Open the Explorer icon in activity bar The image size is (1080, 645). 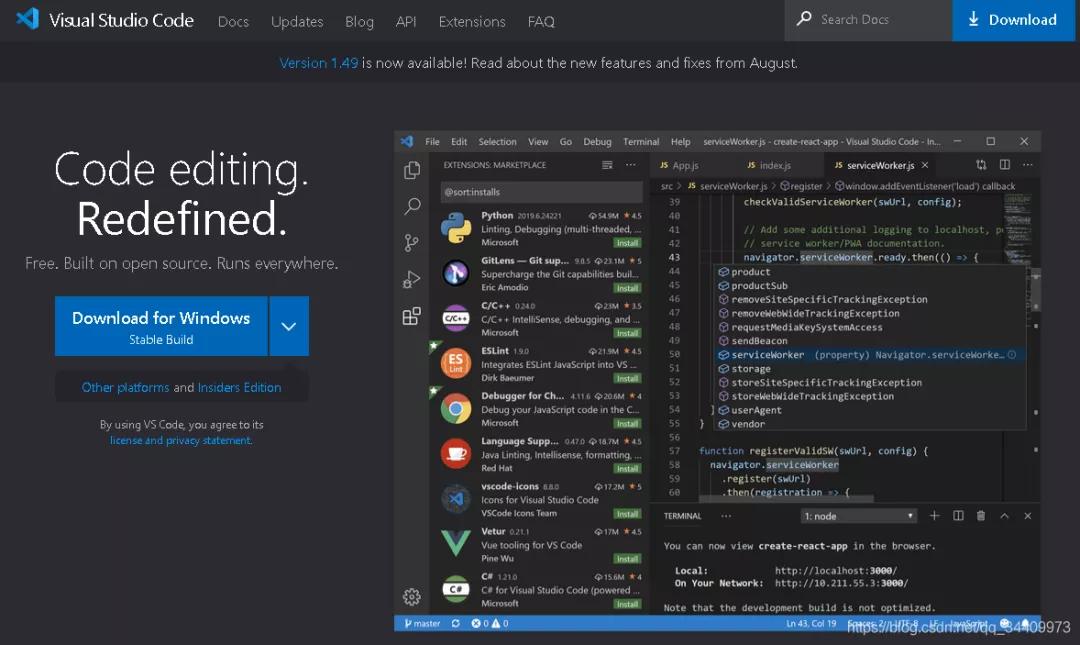[x=412, y=170]
